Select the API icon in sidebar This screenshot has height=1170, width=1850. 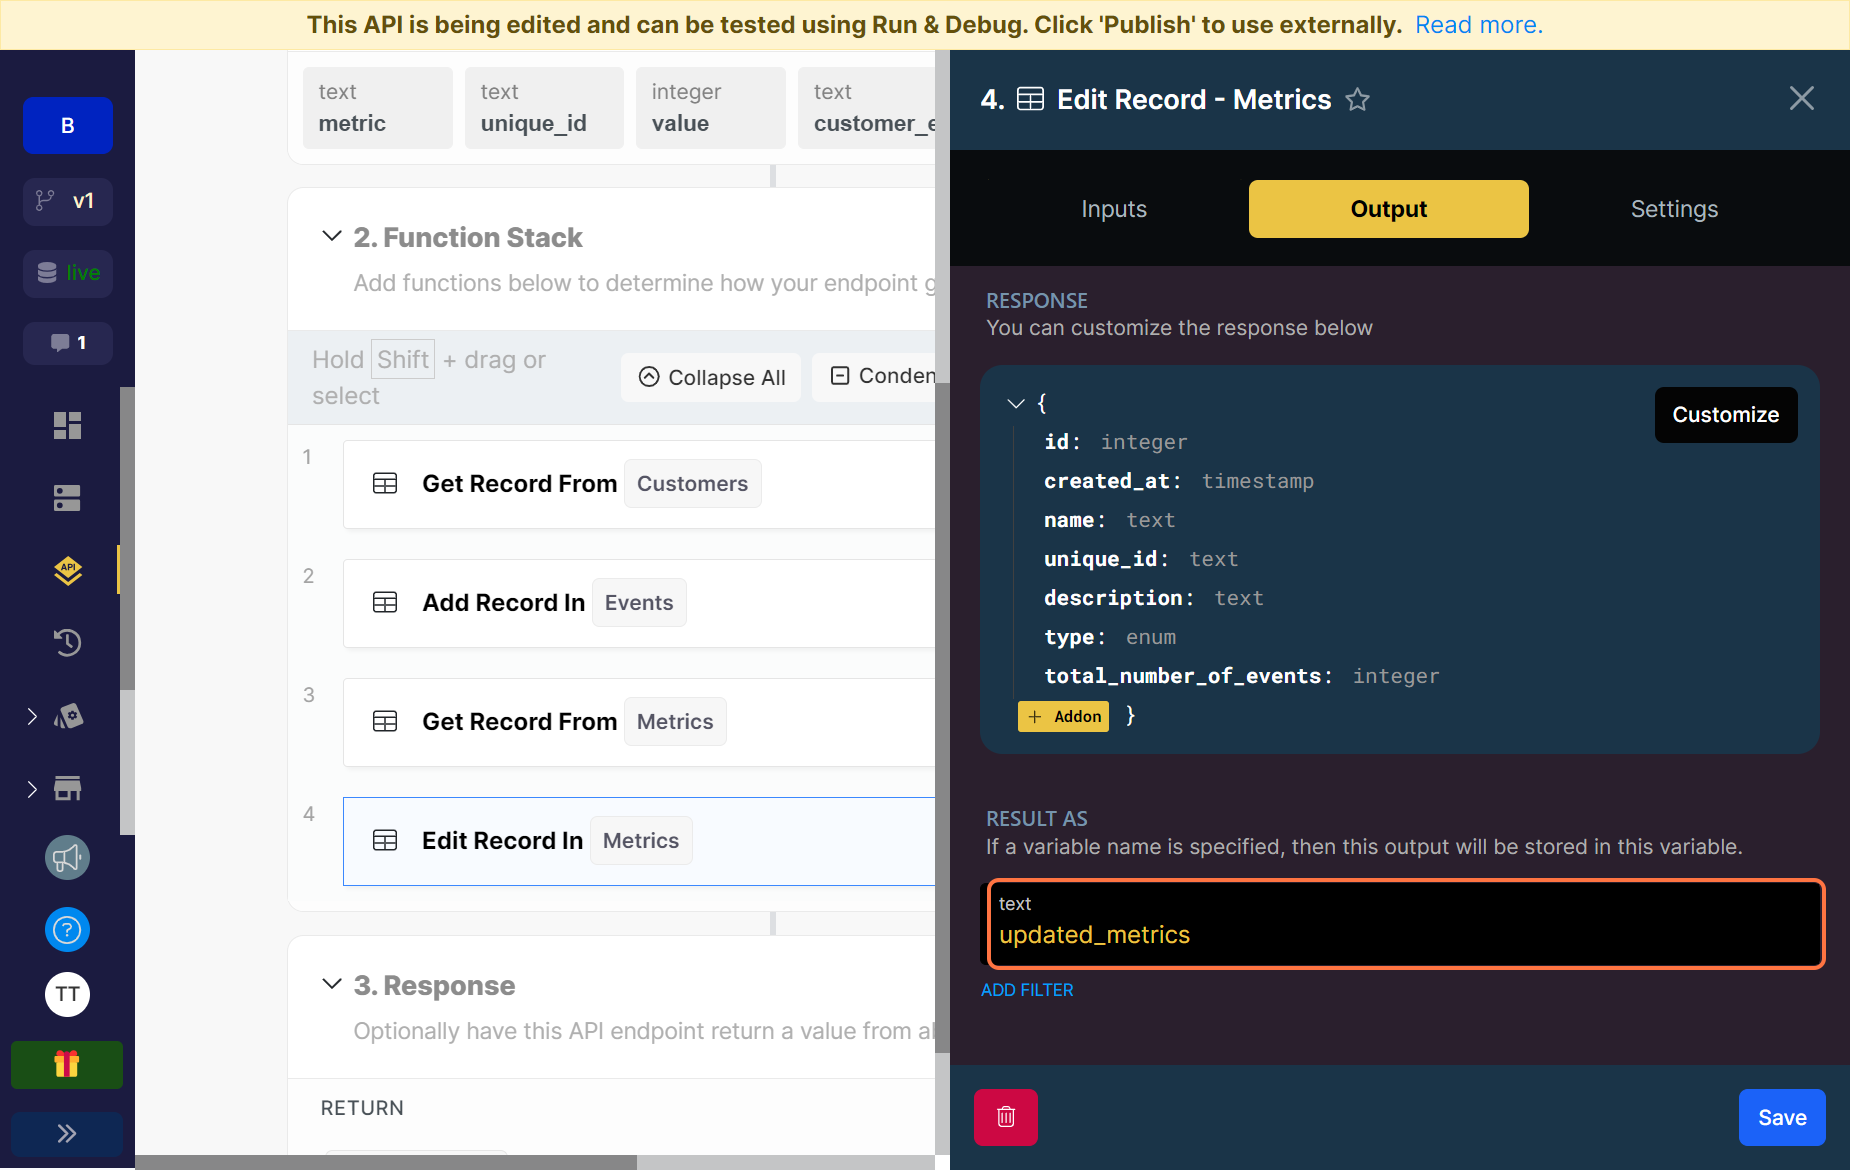click(67, 570)
